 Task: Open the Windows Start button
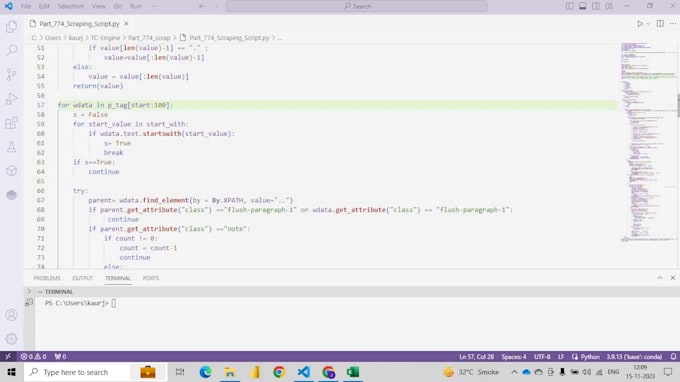point(11,372)
